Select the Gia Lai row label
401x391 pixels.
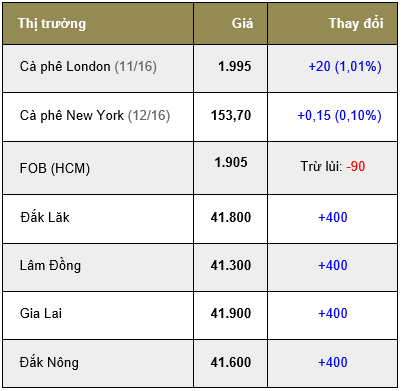[41, 313]
